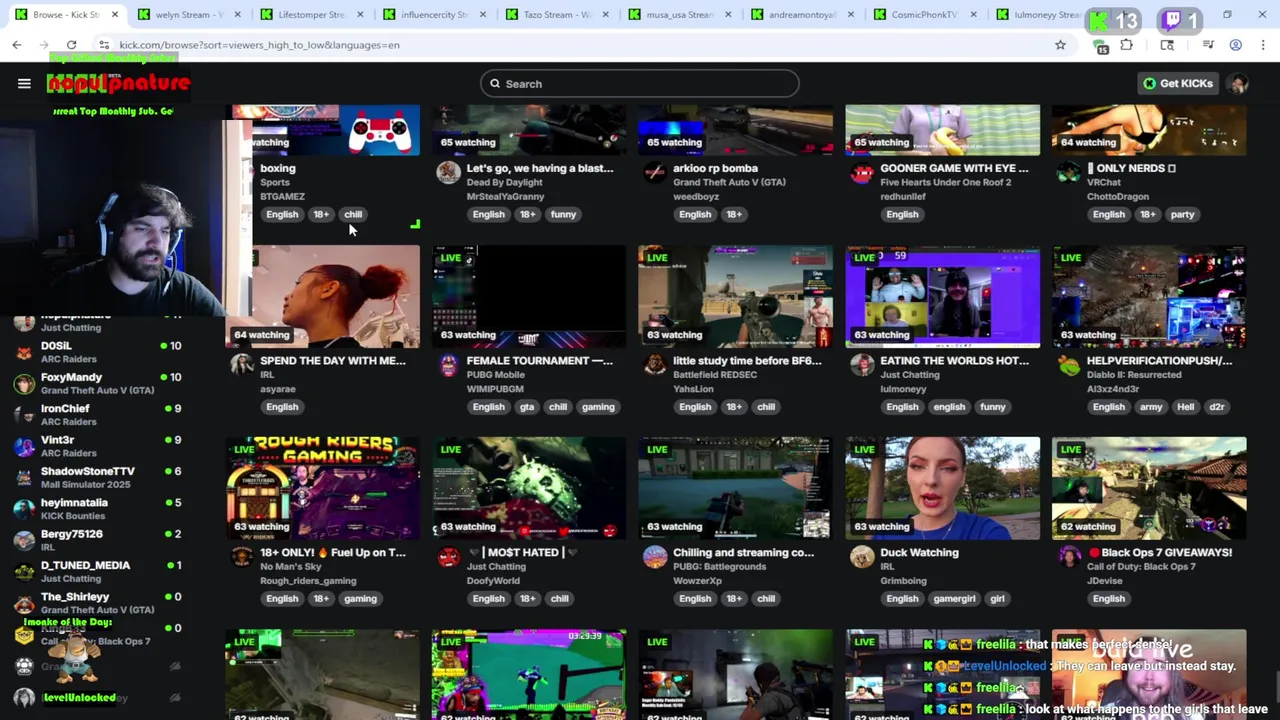Open user avatar menu on Kick header

coord(1239,84)
